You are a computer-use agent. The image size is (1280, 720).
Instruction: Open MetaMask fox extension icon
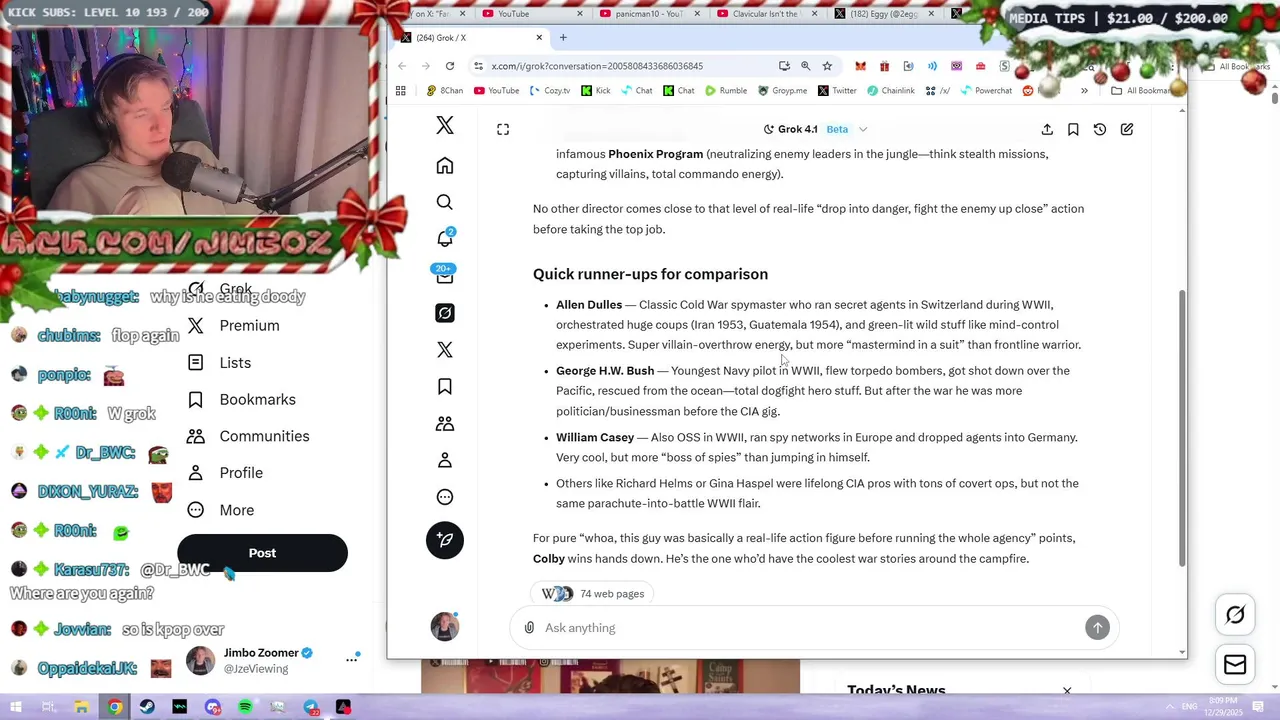click(x=860, y=66)
